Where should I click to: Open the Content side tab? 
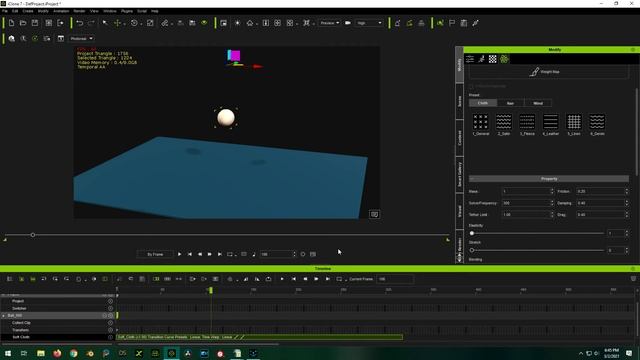pos(459,138)
